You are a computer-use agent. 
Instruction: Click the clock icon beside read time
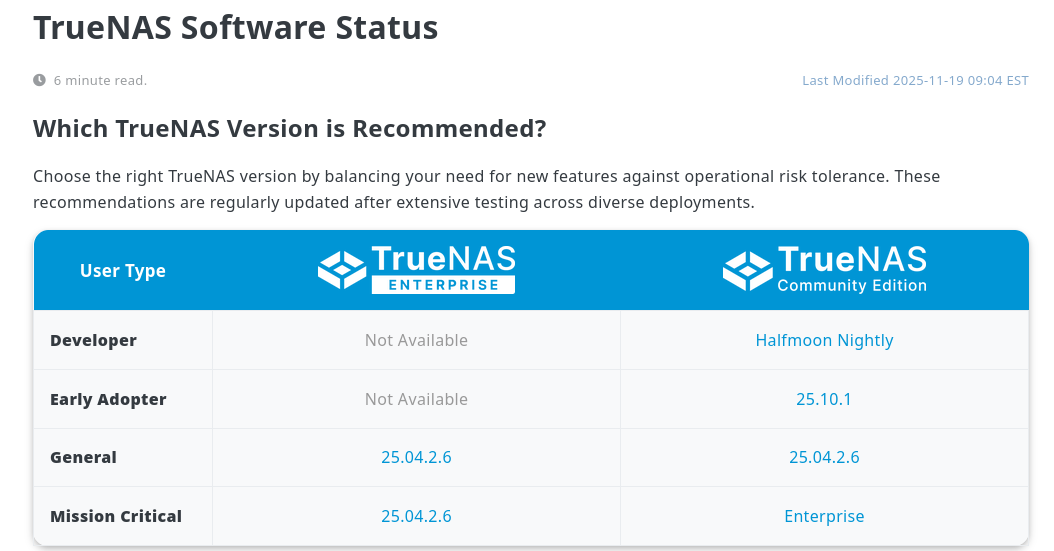click(x=40, y=80)
